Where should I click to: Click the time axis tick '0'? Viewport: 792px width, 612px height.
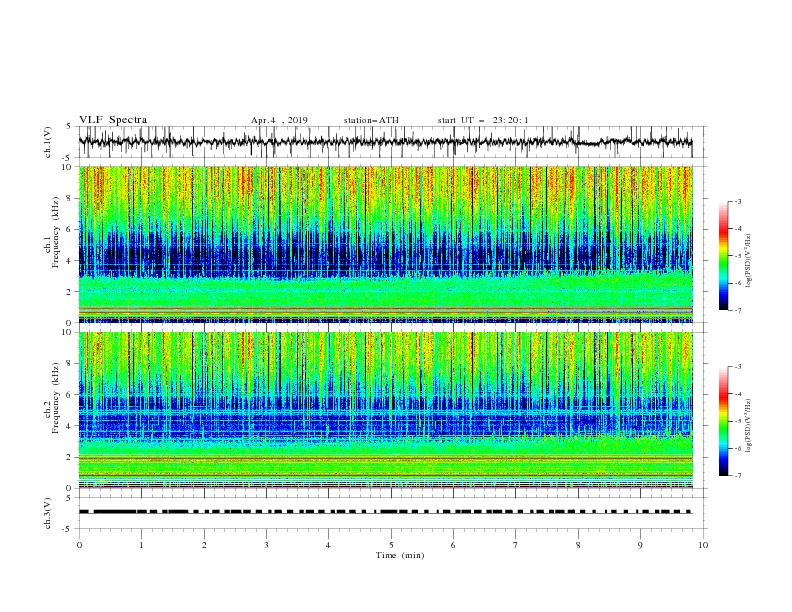(x=79, y=545)
